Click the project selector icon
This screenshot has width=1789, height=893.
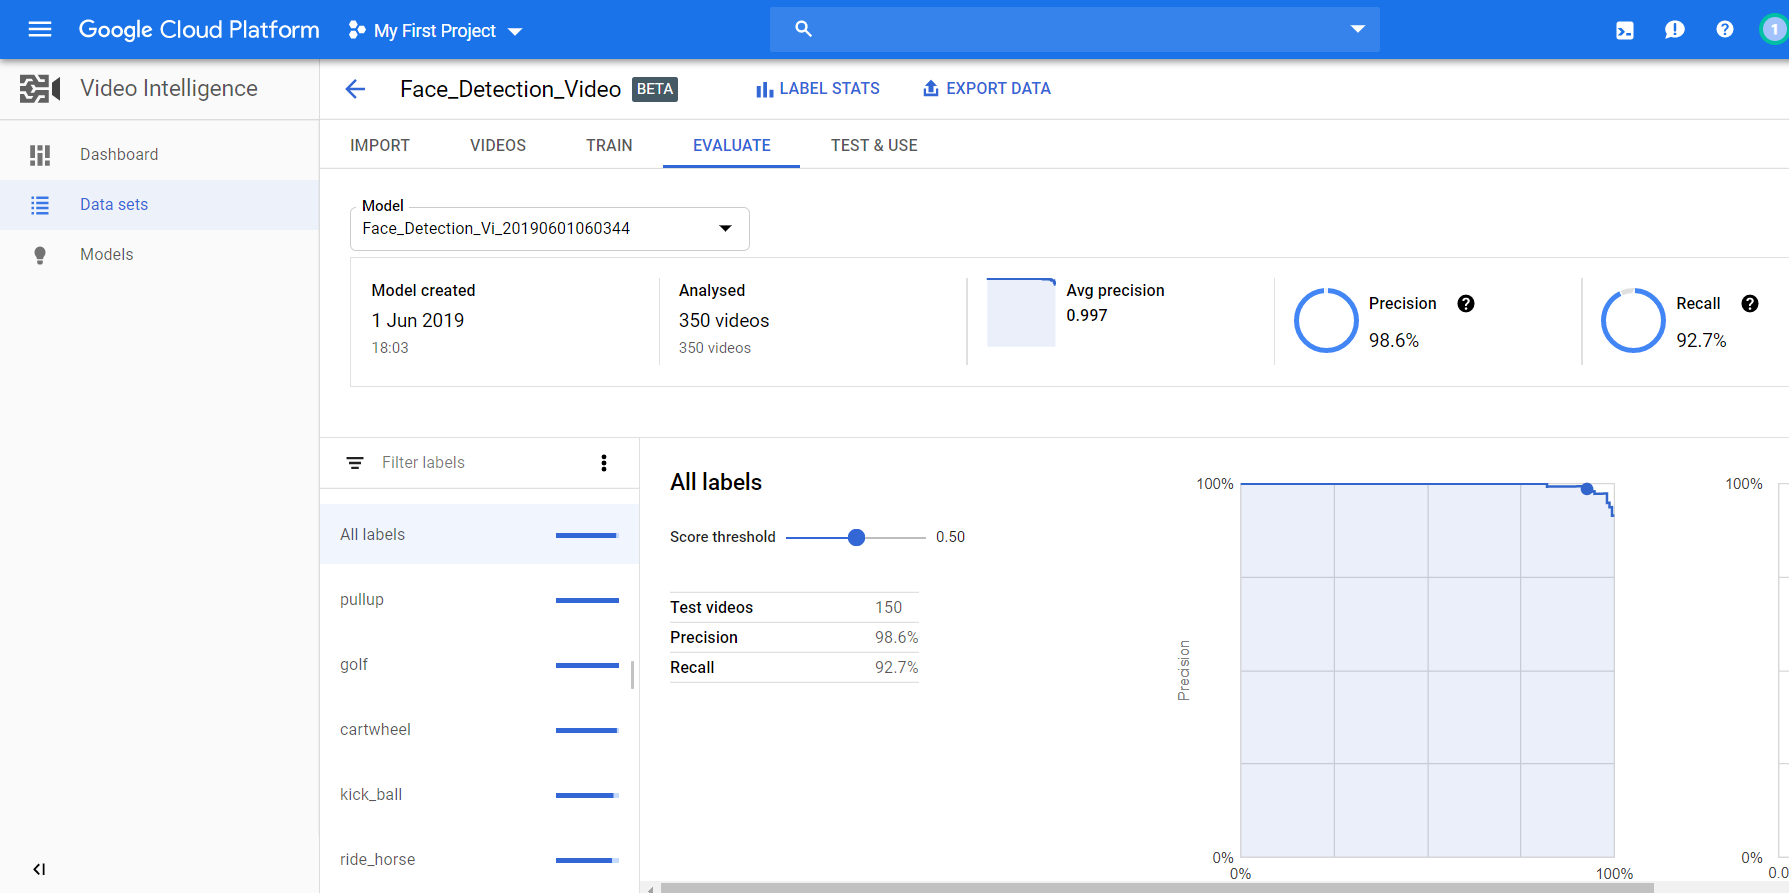[356, 30]
